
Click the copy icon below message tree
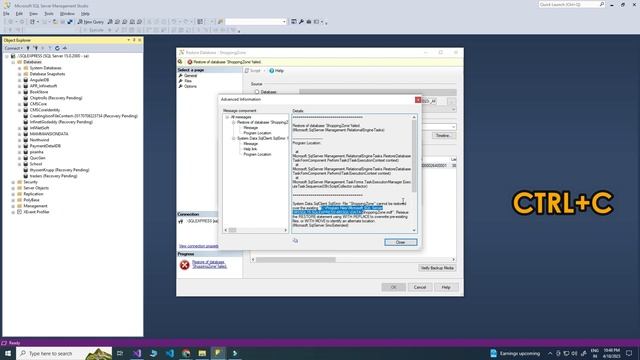pyautogui.click(x=295, y=241)
